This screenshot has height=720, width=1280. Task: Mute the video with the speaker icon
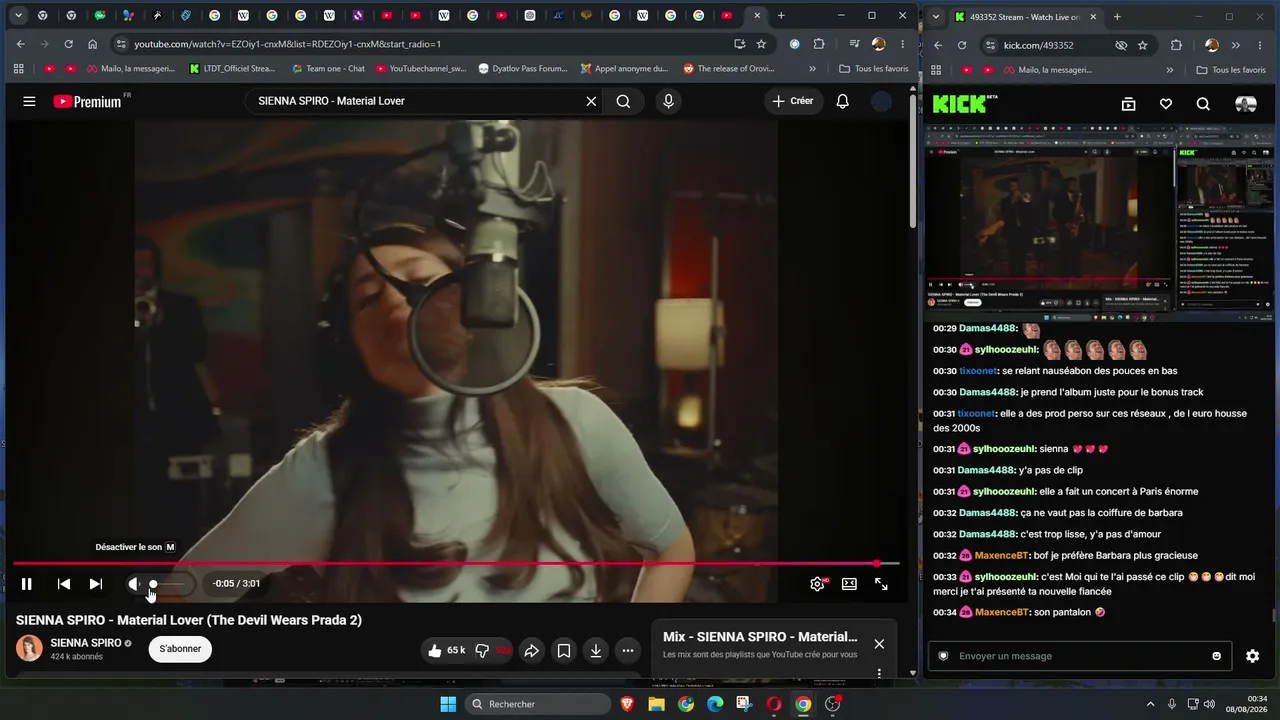coord(134,584)
